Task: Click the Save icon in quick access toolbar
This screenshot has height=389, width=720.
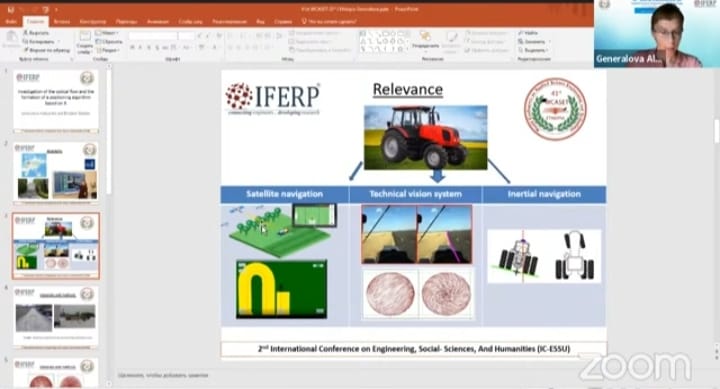Action: click(x=11, y=10)
